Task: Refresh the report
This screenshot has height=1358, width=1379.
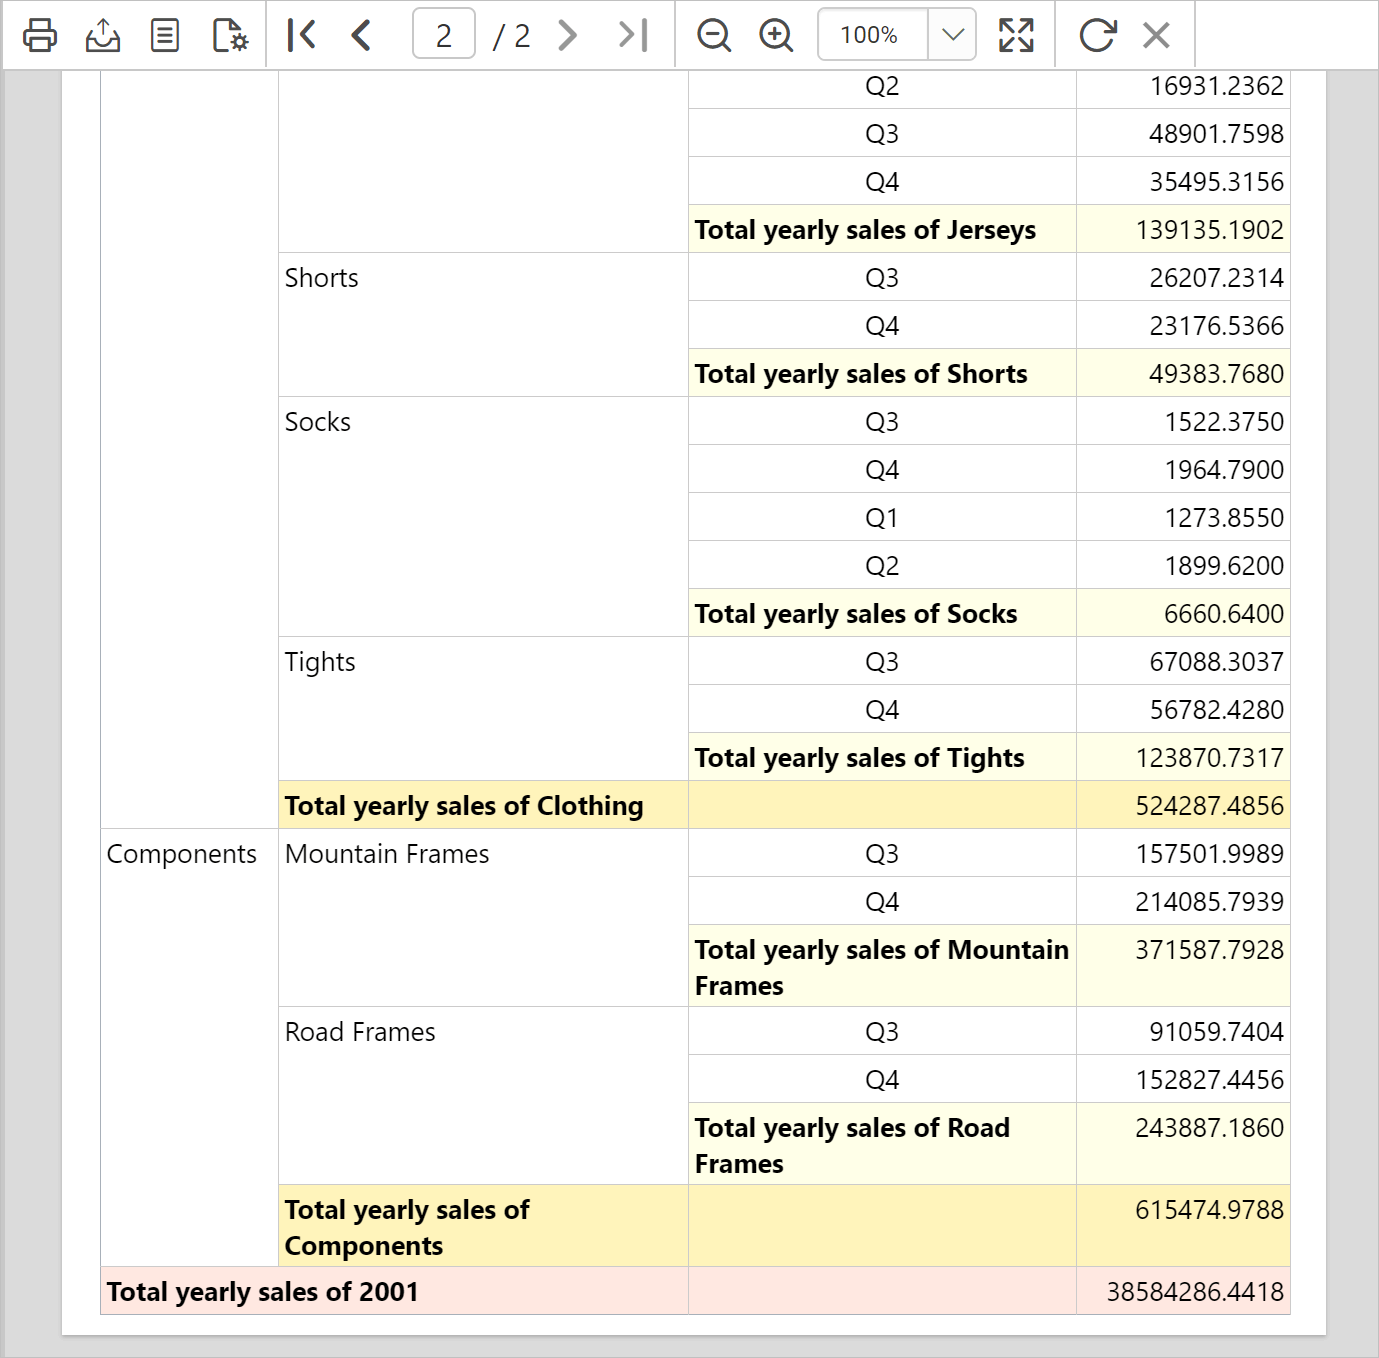Action: click(1097, 35)
